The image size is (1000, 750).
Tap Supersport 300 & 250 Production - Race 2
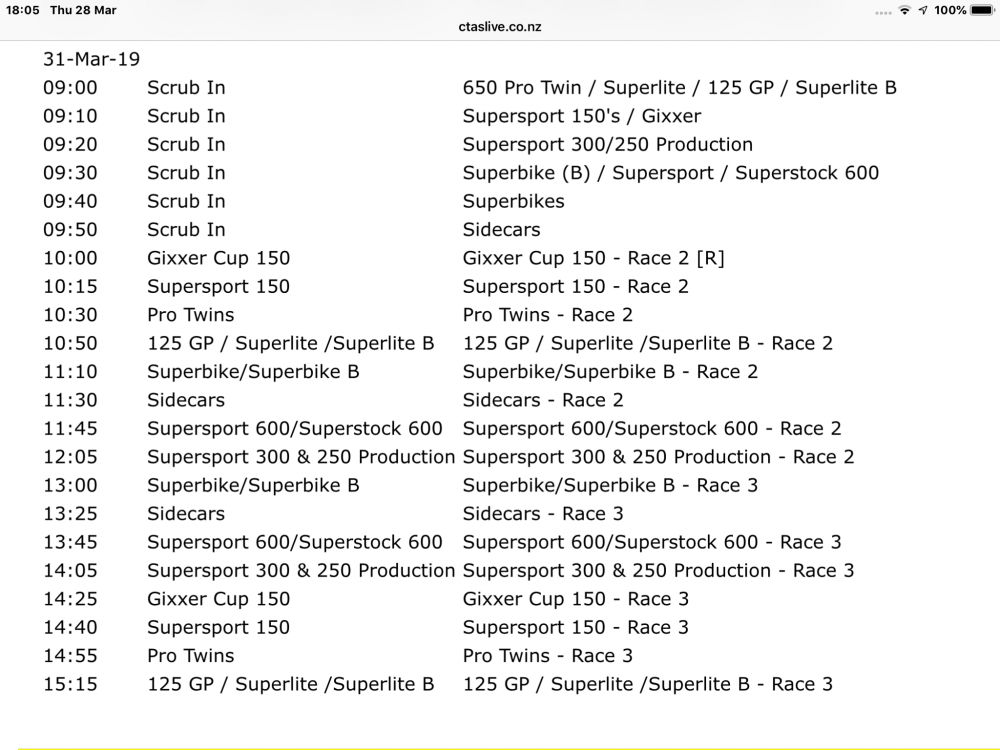pos(658,457)
